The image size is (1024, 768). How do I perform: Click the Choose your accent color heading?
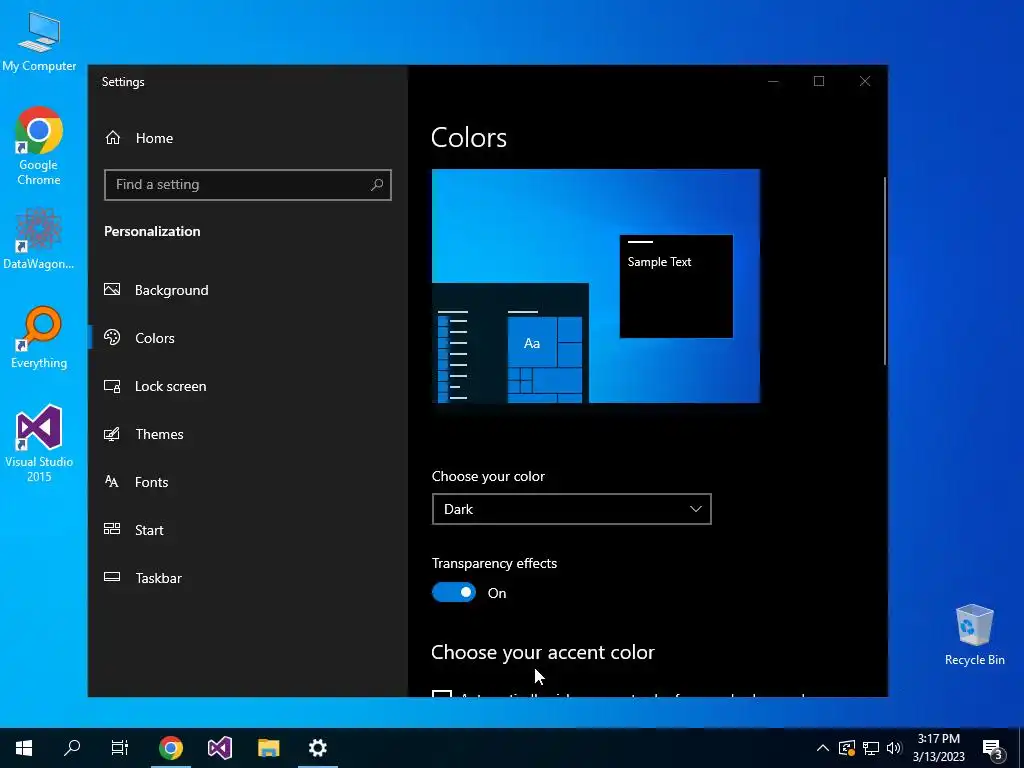[x=543, y=652]
